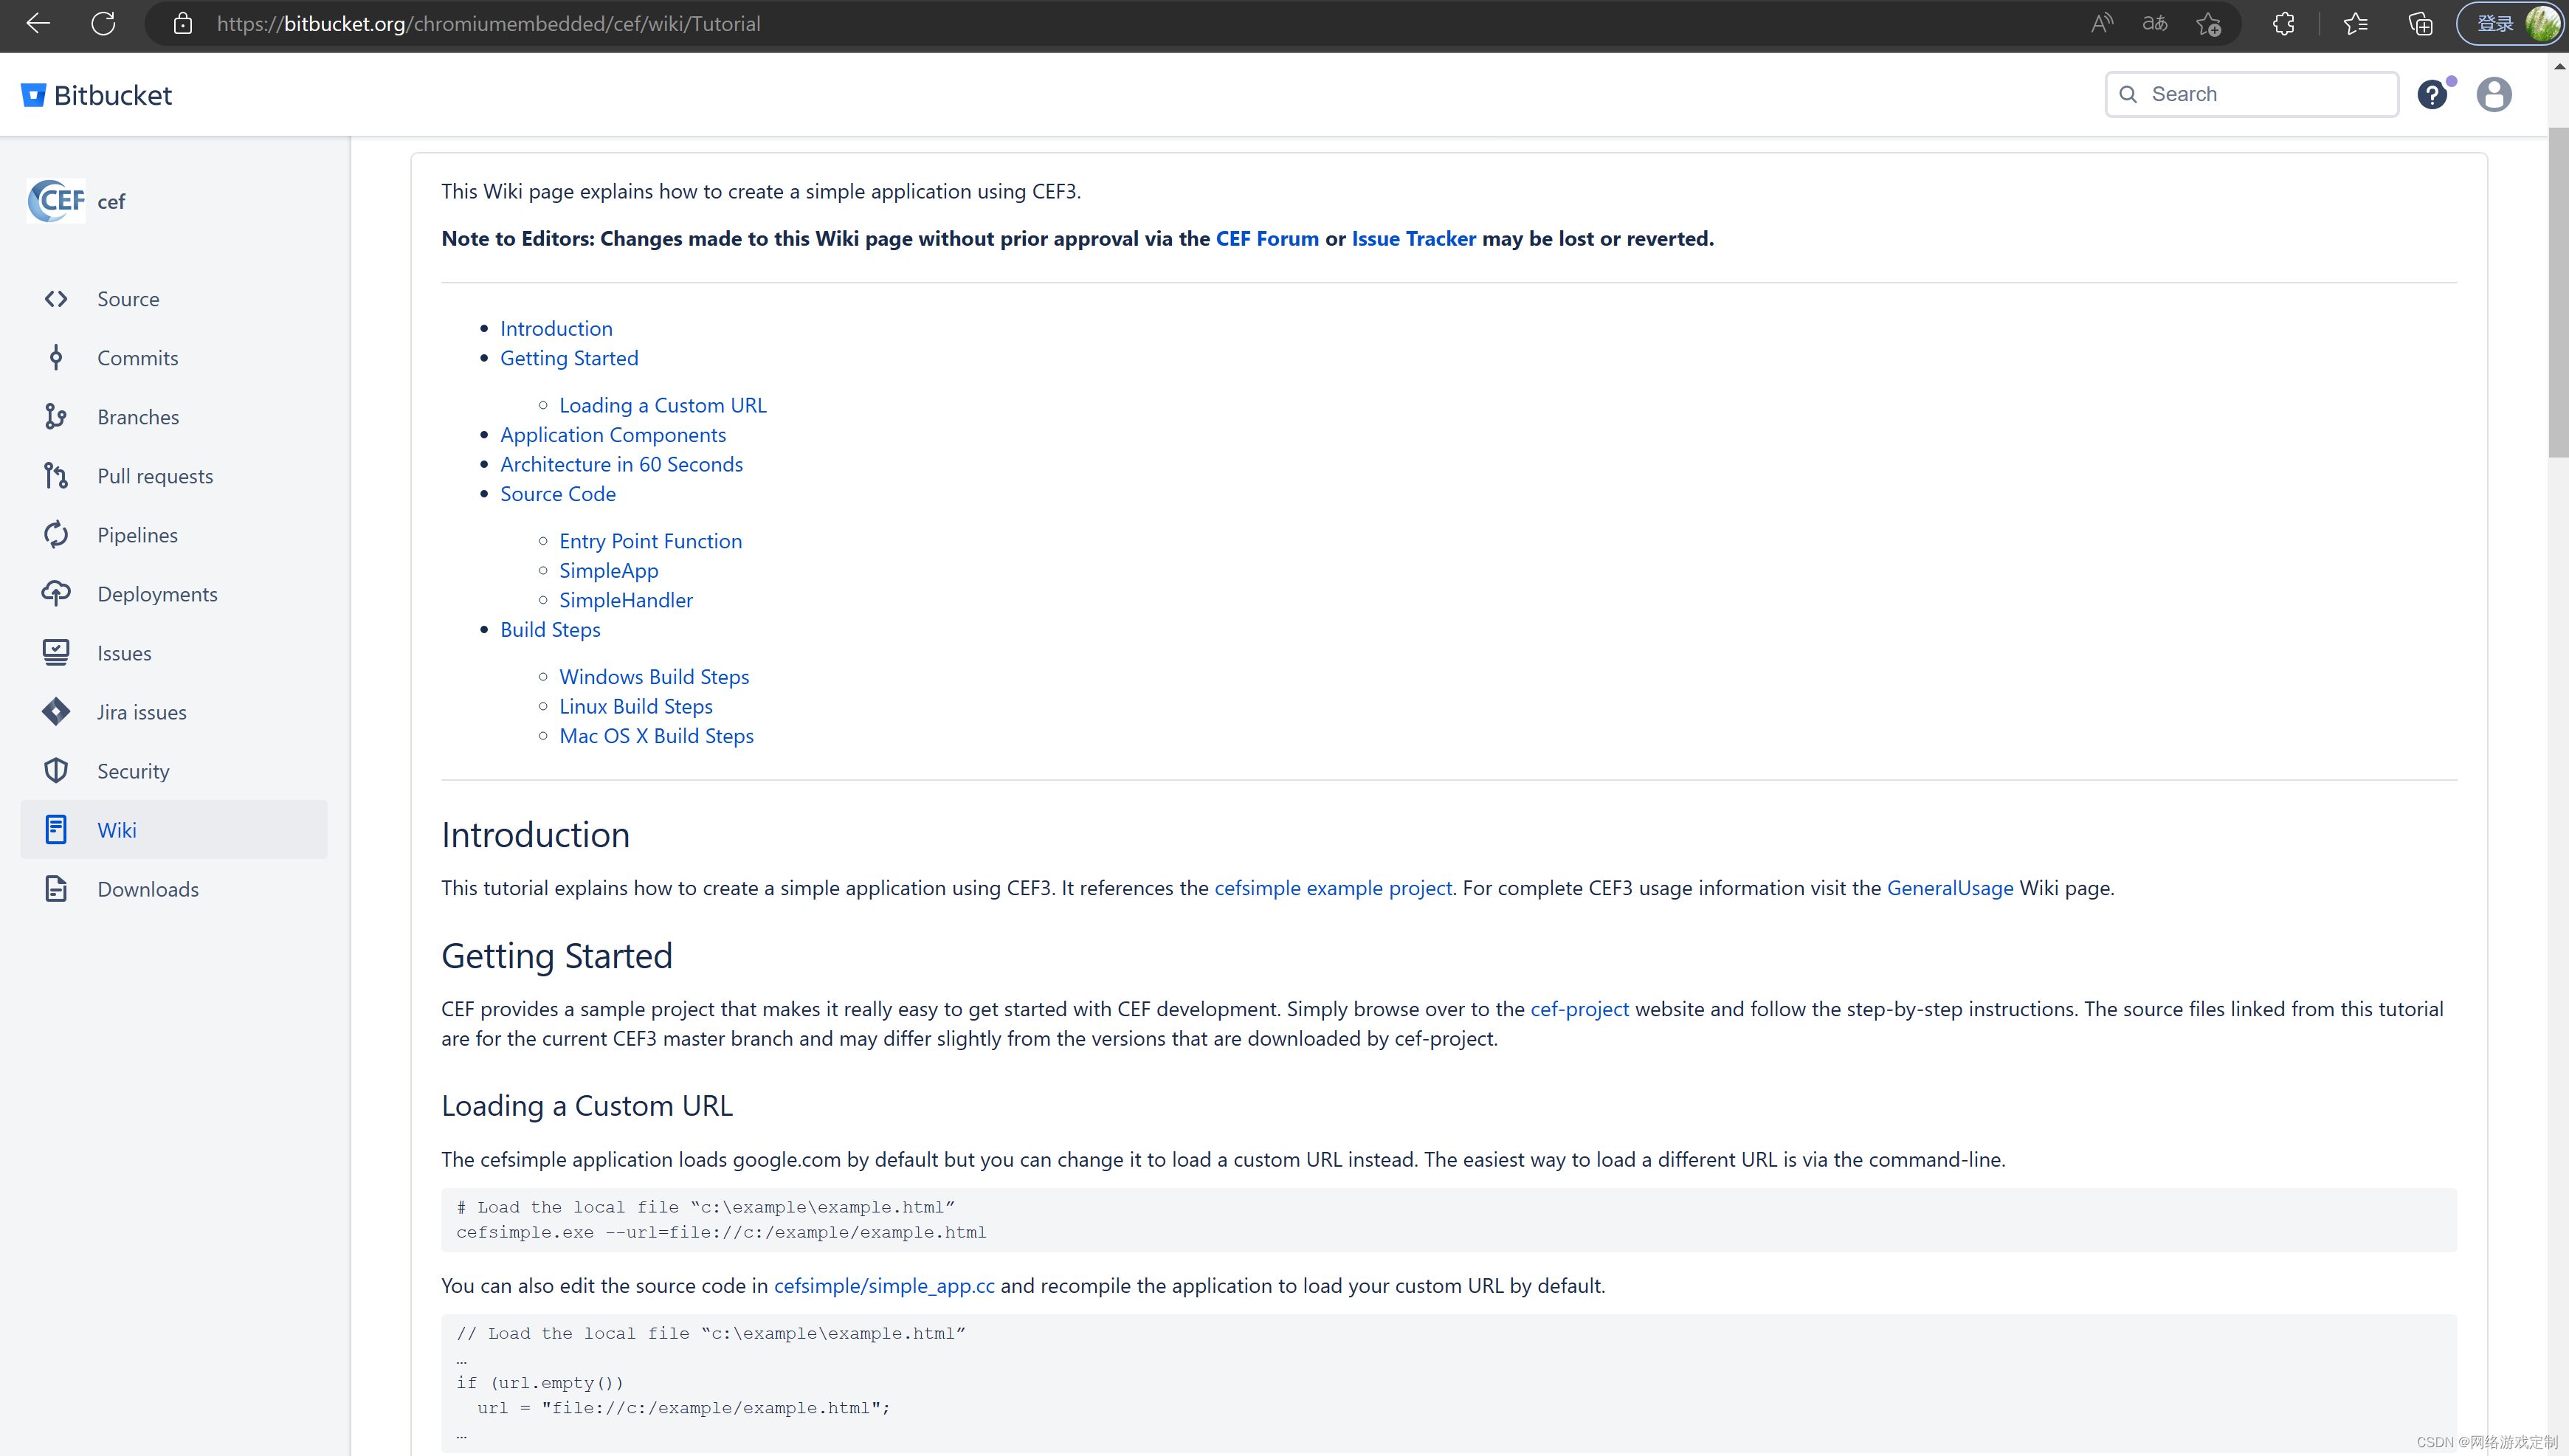Open the CEF Forum link
2569x1456 pixels.
[1267, 238]
